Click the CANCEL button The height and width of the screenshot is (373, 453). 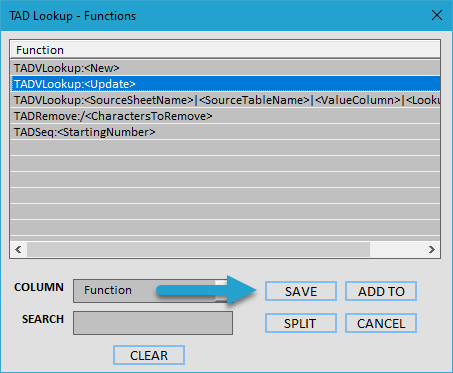(381, 323)
